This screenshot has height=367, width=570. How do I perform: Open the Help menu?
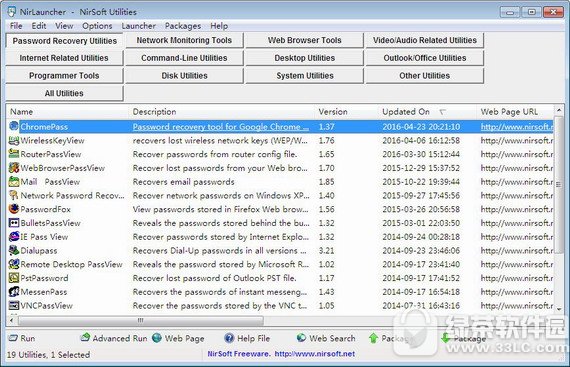coord(219,26)
